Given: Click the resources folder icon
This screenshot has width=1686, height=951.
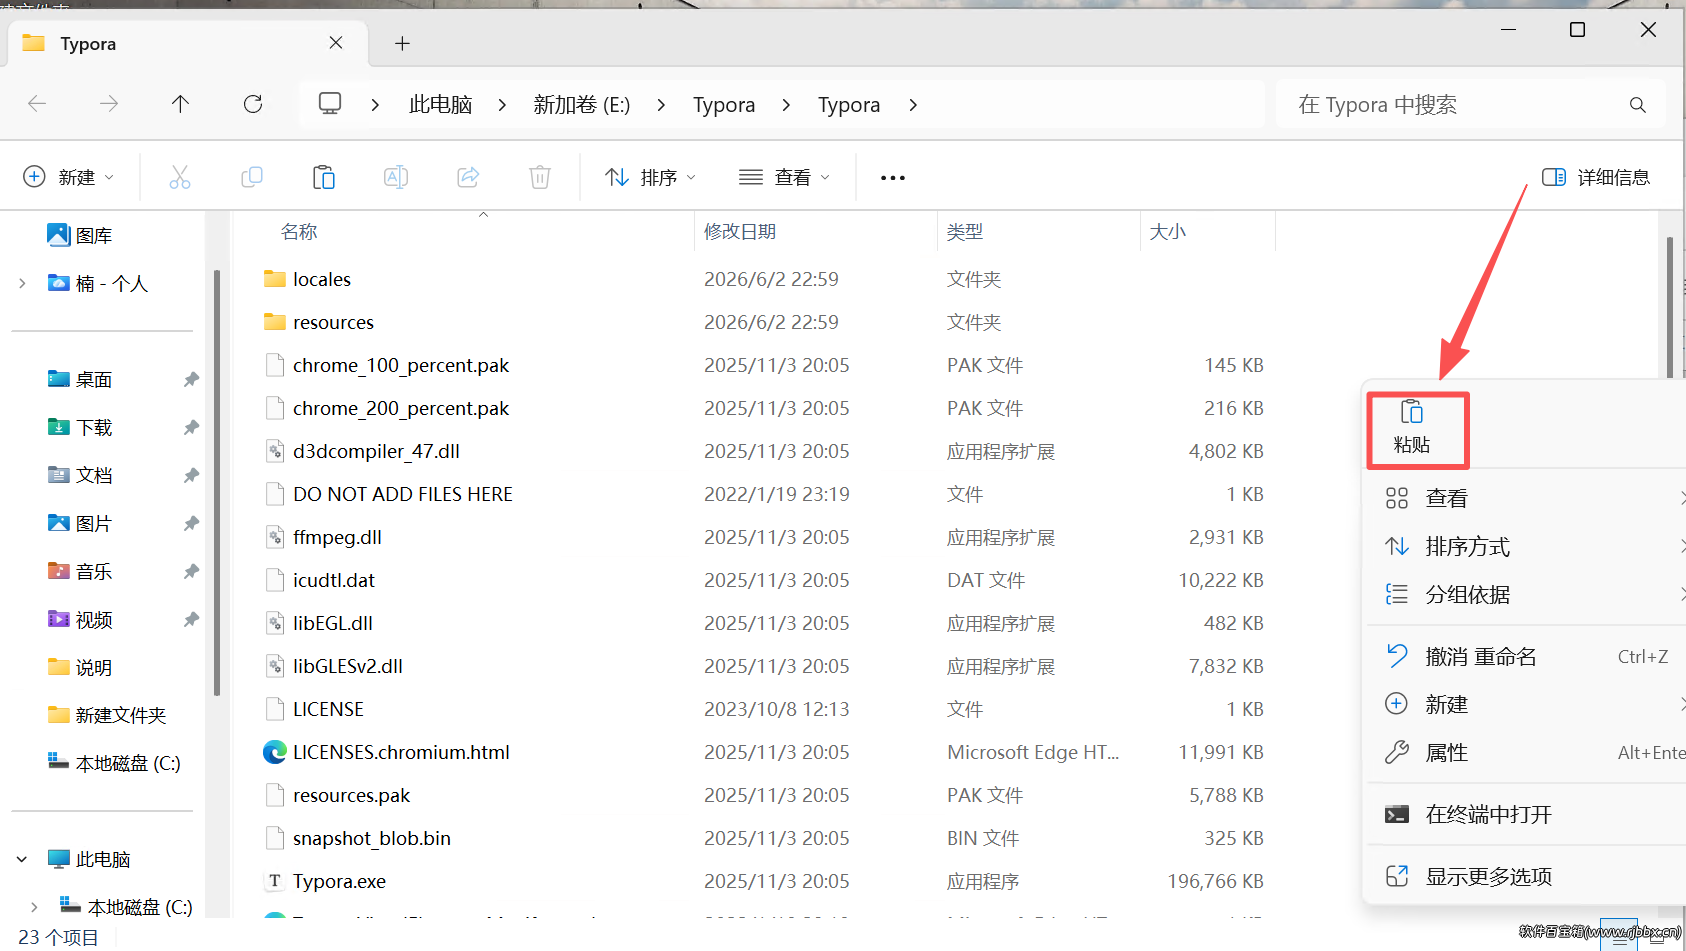Looking at the screenshot, I should pyautogui.click(x=274, y=321).
